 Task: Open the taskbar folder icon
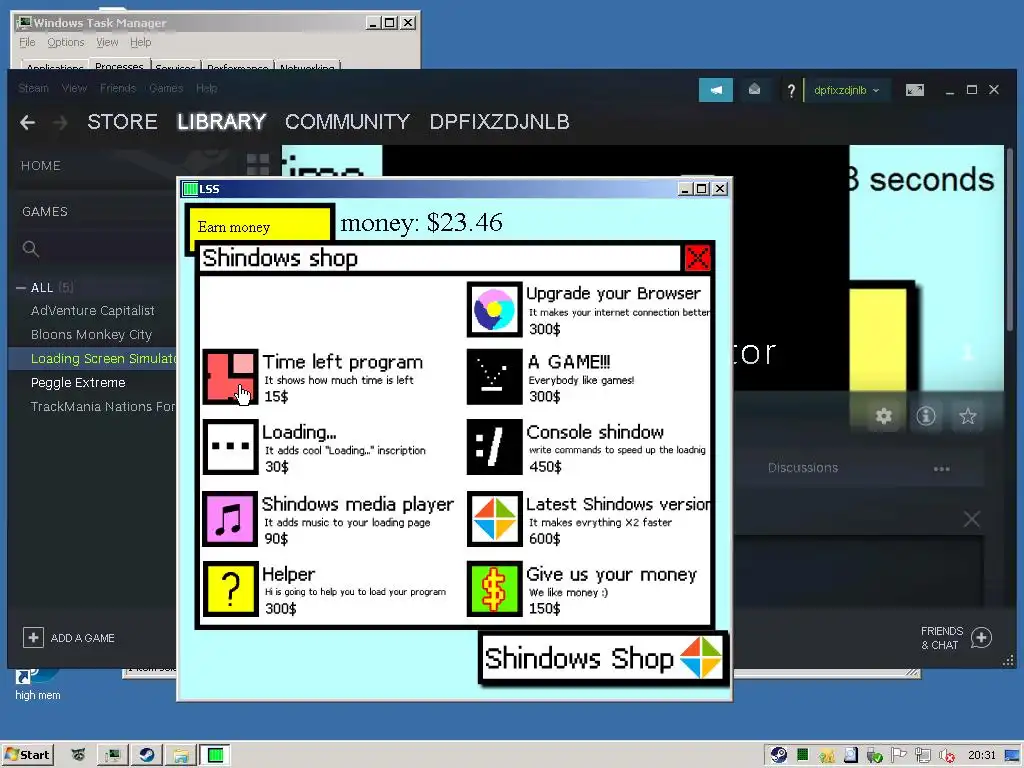[181, 755]
